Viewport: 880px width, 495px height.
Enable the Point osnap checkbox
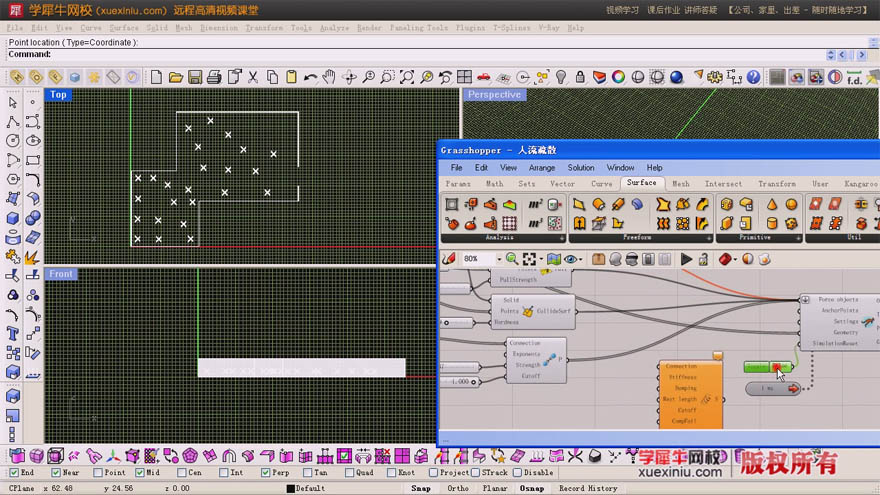[98, 473]
